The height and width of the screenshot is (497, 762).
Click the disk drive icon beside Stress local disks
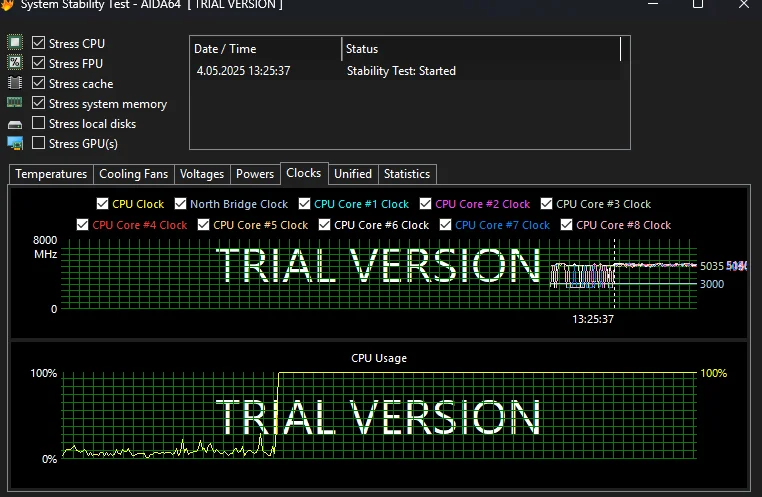tap(15, 125)
